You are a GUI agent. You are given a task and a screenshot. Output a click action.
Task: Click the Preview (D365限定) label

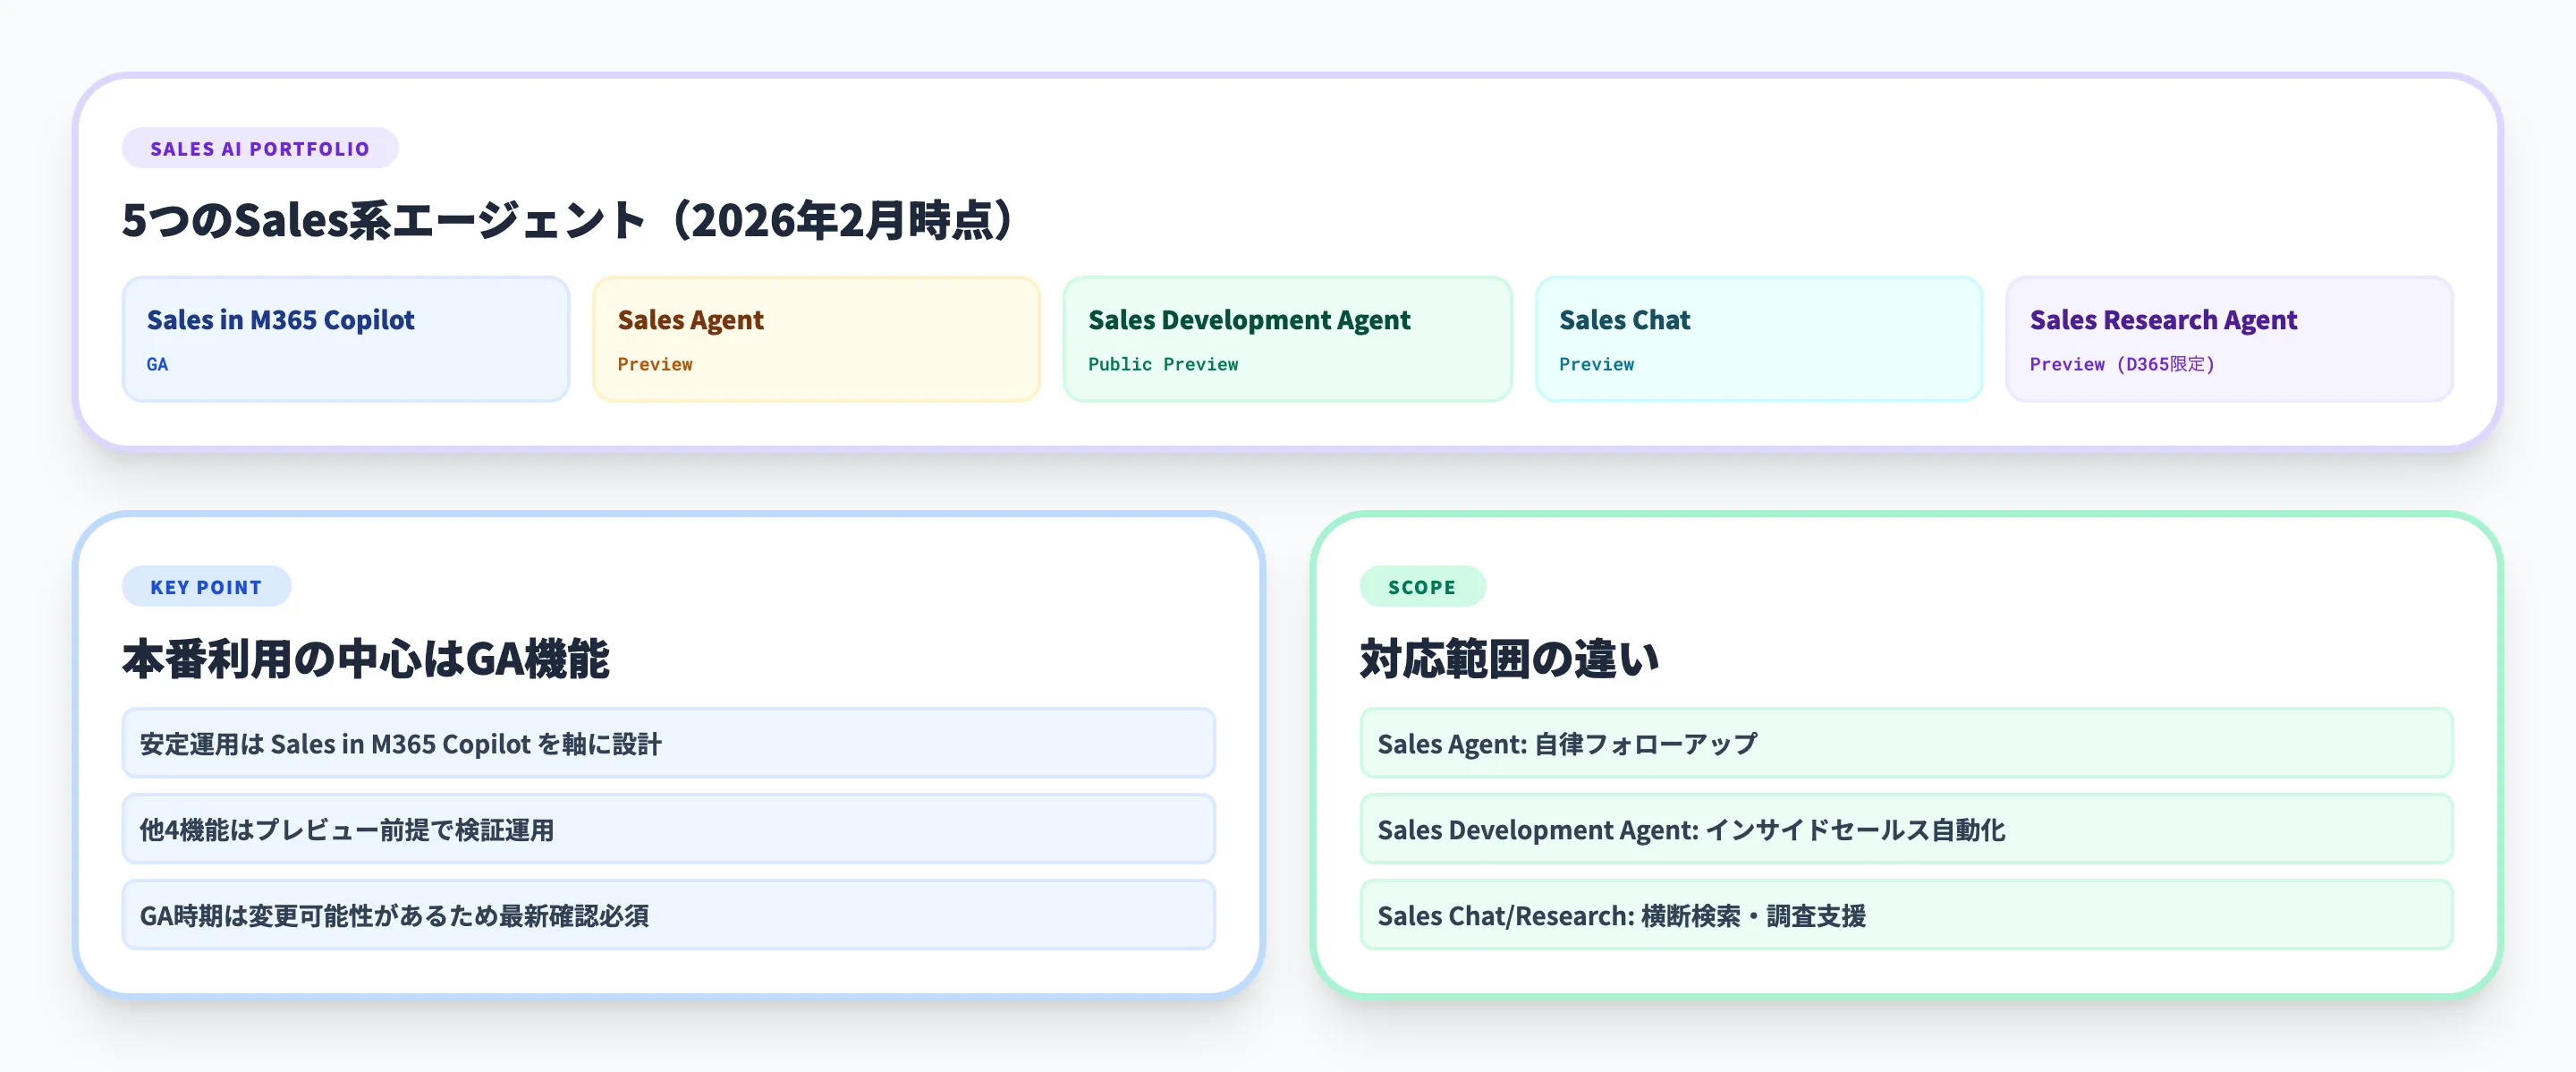pyautogui.click(x=2122, y=364)
